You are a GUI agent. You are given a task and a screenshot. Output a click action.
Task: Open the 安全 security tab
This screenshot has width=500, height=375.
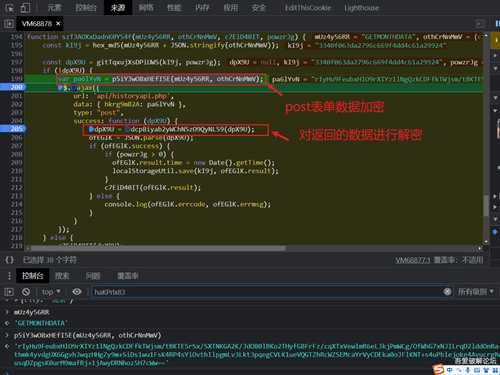tap(258, 8)
